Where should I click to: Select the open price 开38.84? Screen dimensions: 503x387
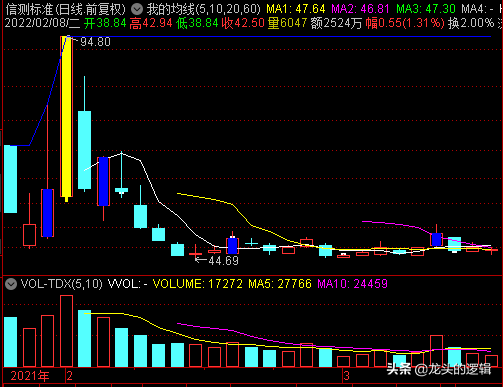(x=105, y=23)
